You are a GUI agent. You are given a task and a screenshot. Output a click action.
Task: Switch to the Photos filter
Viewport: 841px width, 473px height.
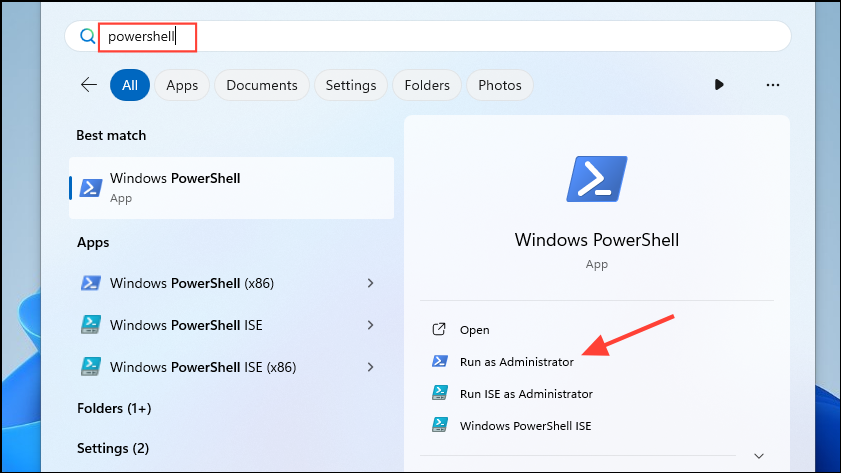click(500, 85)
